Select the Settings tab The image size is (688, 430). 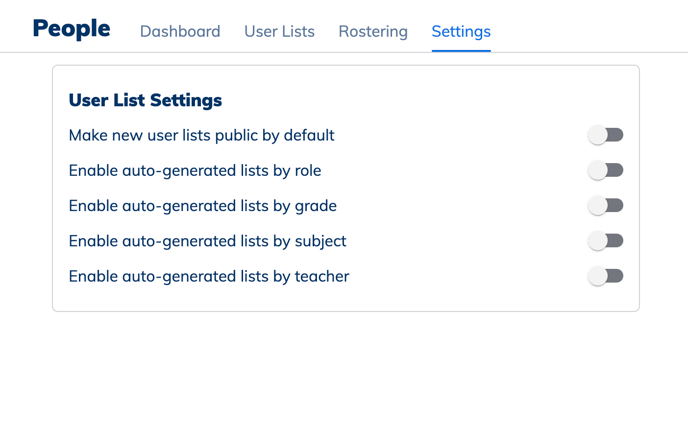coord(461,31)
